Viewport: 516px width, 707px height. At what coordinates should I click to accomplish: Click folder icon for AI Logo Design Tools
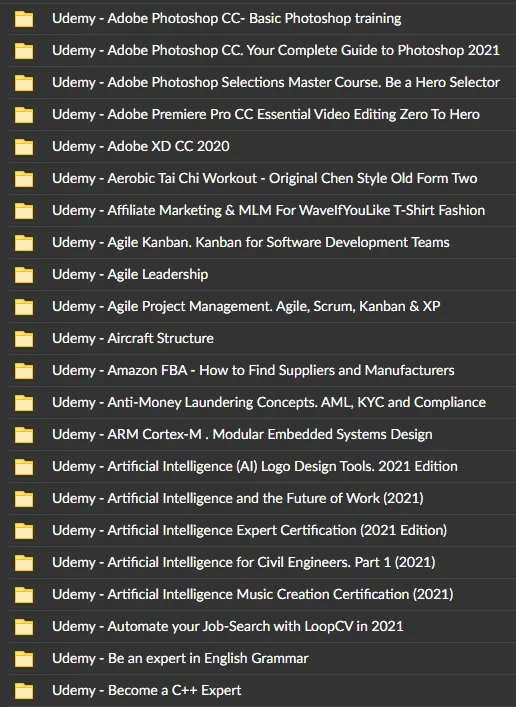pyautogui.click(x=24, y=467)
